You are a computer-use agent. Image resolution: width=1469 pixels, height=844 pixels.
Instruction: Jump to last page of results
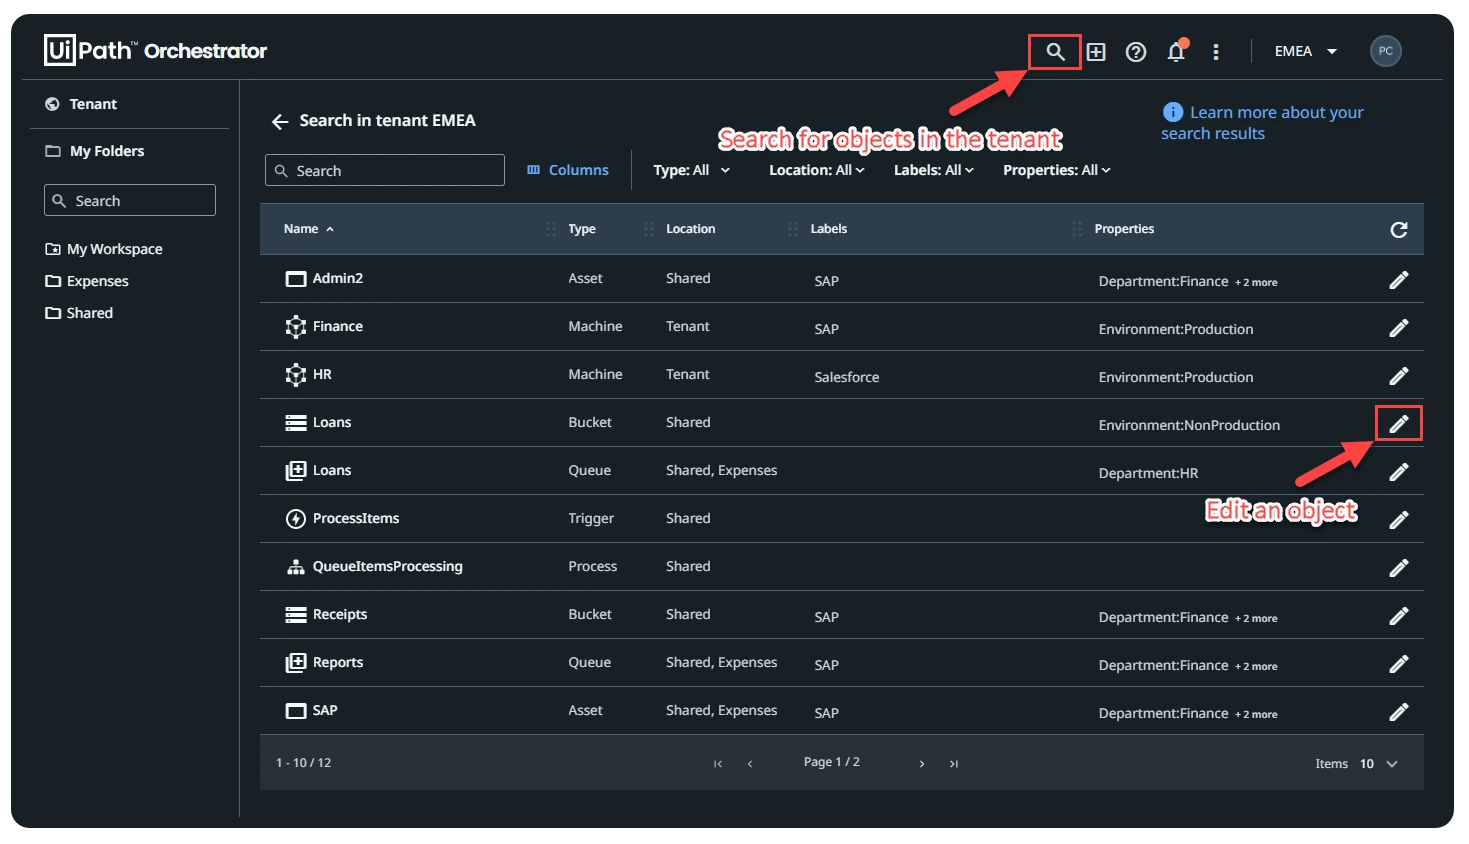[954, 764]
